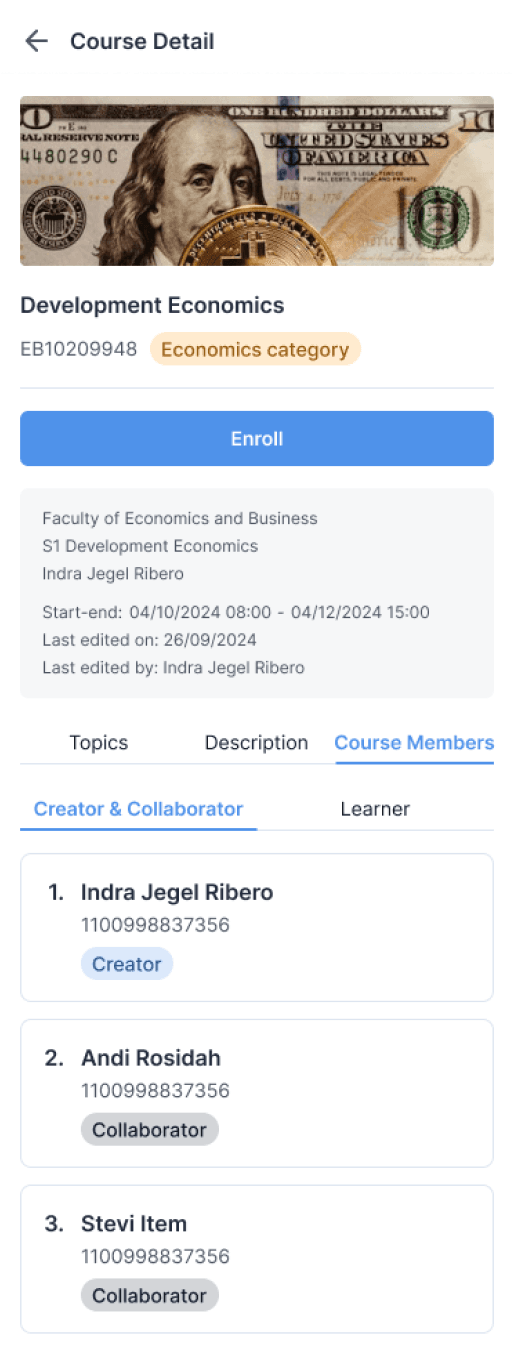This screenshot has width=514, height=1346.
Task: Click Stevi Item's Collaborator badge
Action: tap(150, 1296)
